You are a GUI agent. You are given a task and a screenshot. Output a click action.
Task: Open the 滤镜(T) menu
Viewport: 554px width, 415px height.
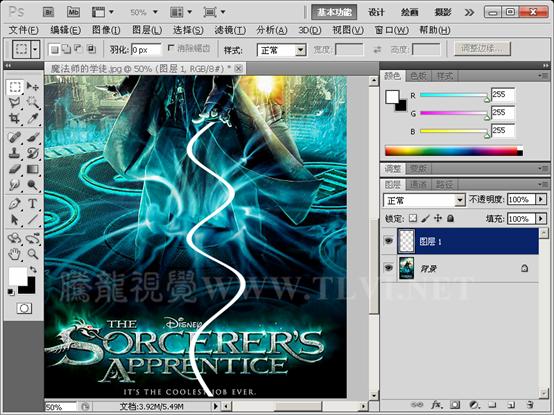[x=230, y=30]
